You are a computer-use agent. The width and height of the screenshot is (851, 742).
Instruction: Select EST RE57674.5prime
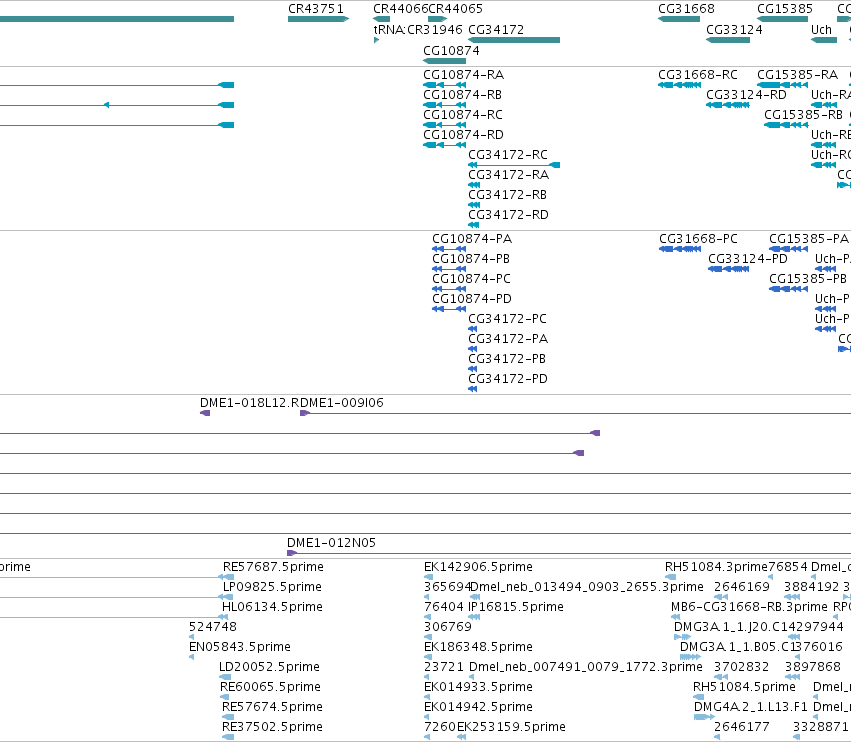(x=272, y=707)
